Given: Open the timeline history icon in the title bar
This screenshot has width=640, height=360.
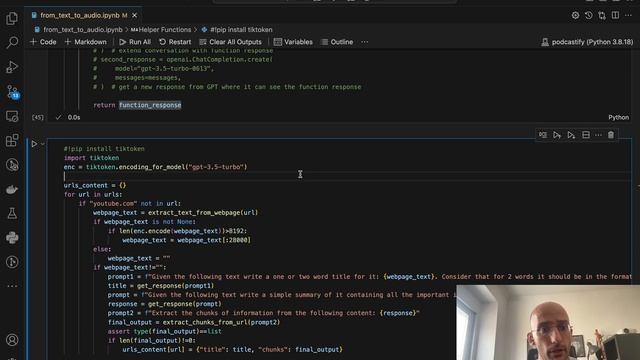Looking at the screenshot, I should pos(588,16).
